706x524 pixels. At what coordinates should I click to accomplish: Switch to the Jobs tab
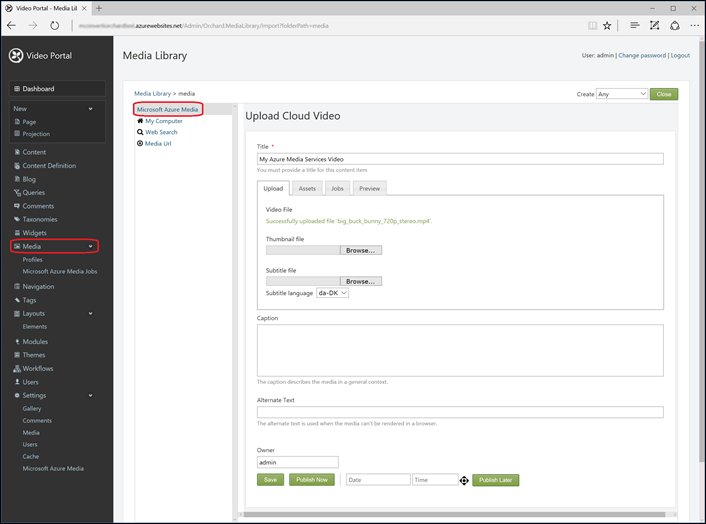point(337,188)
